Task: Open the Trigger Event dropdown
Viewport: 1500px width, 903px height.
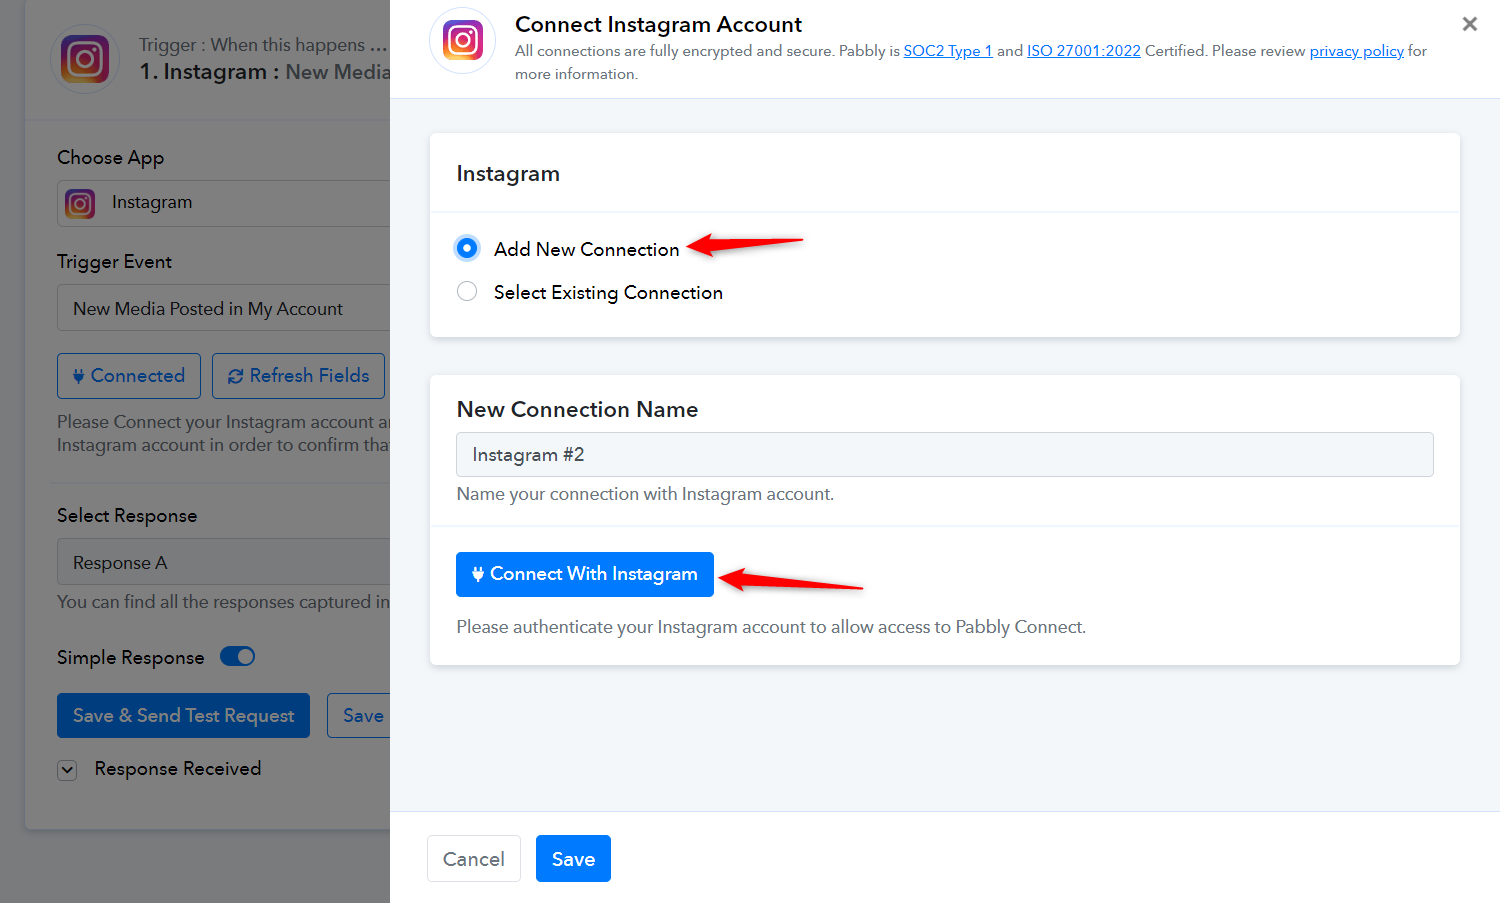Action: [x=223, y=308]
